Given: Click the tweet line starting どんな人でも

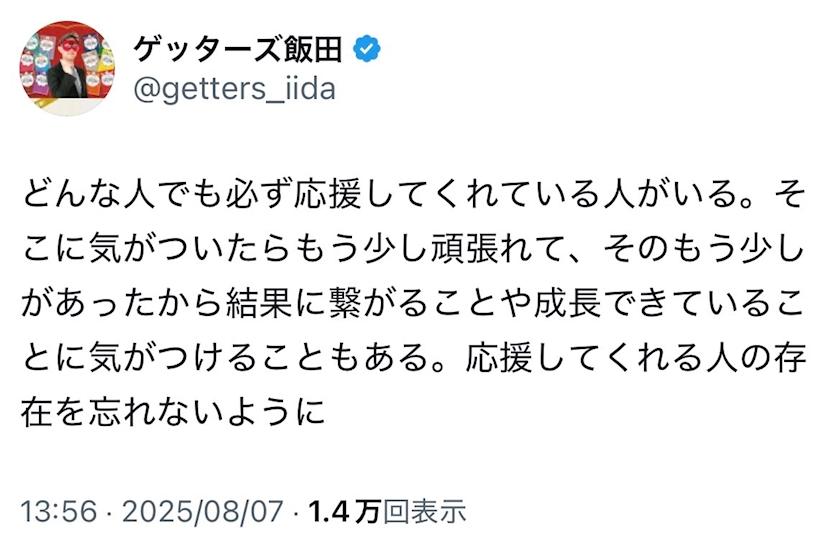Looking at the screenshot, I should (x=414, y=194).
